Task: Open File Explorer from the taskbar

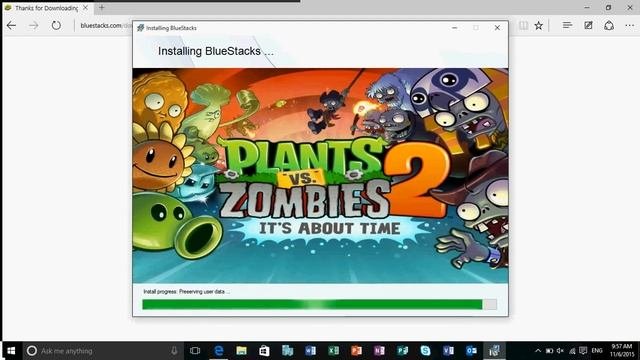Action: (x=242, y=351)
